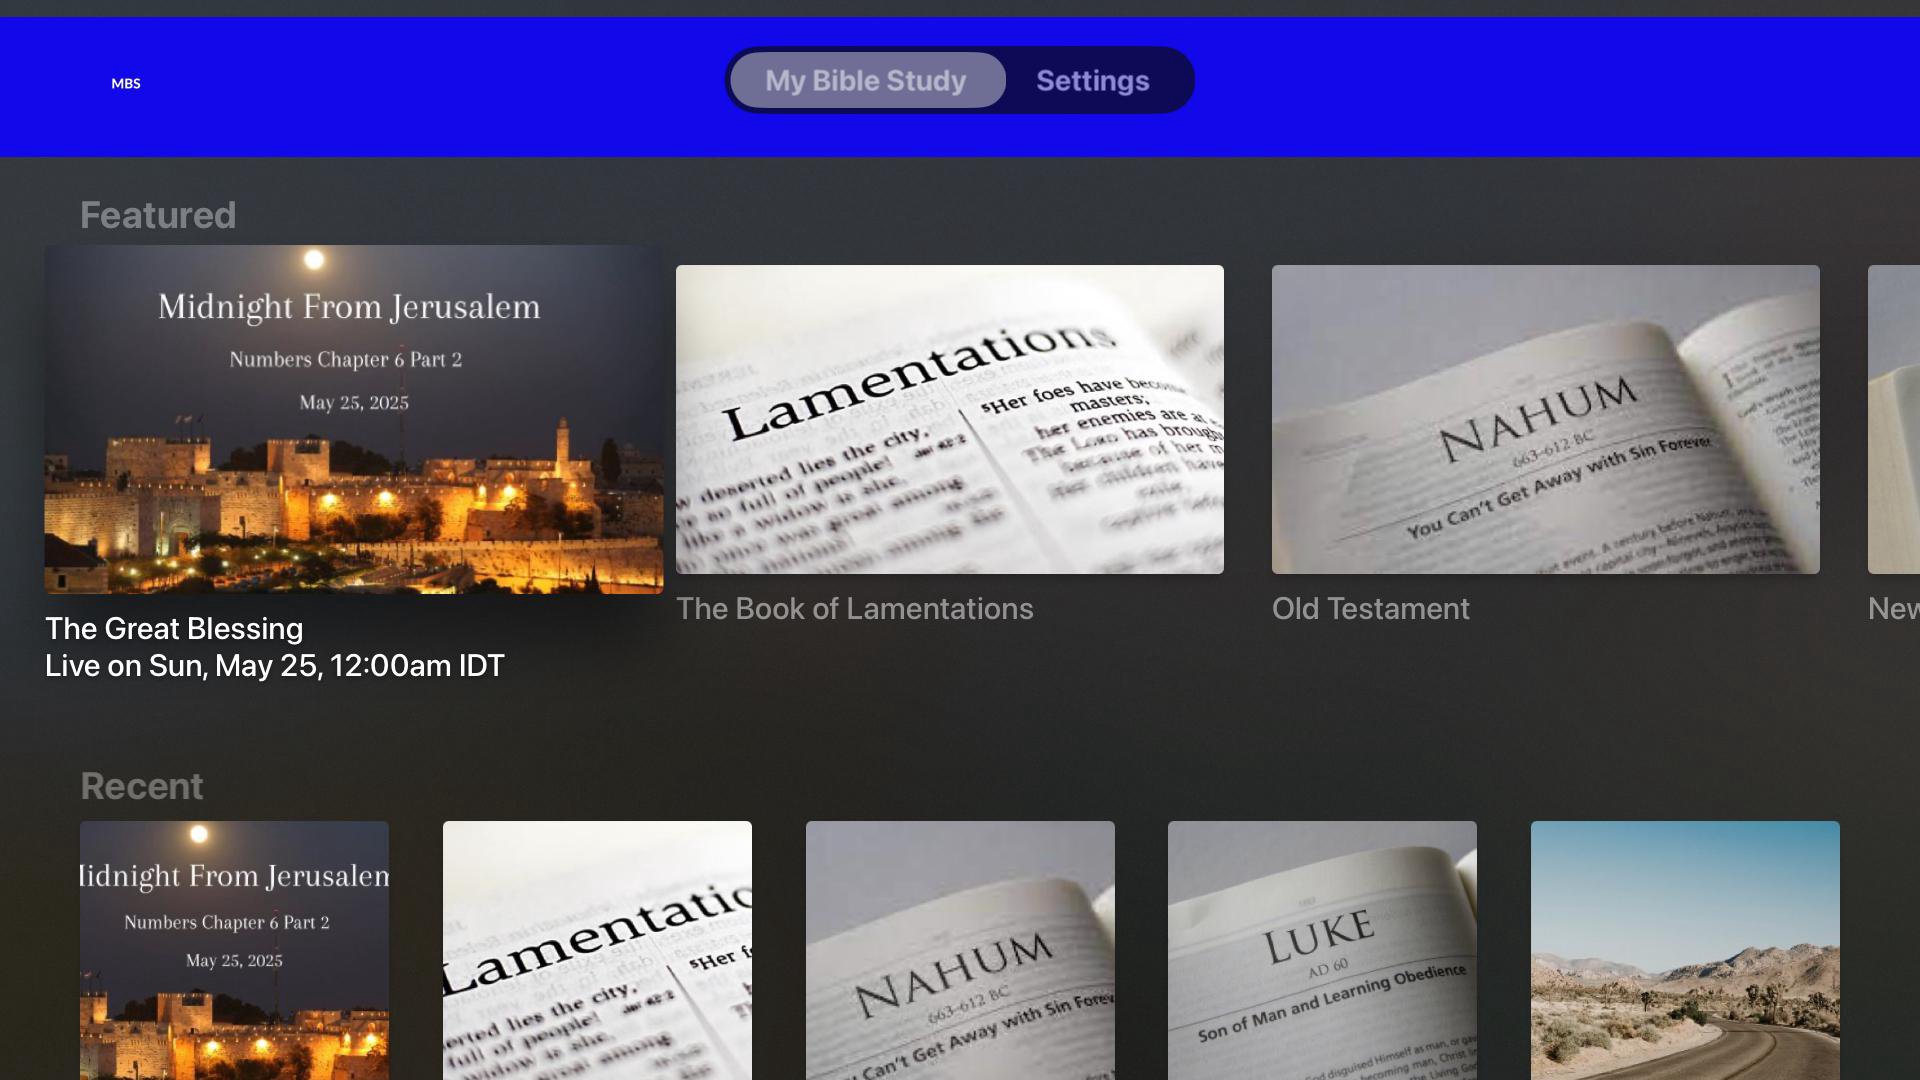Open recent Lamentations thumbnail
Screen dimensions: 1920x1080
point(597,950)
